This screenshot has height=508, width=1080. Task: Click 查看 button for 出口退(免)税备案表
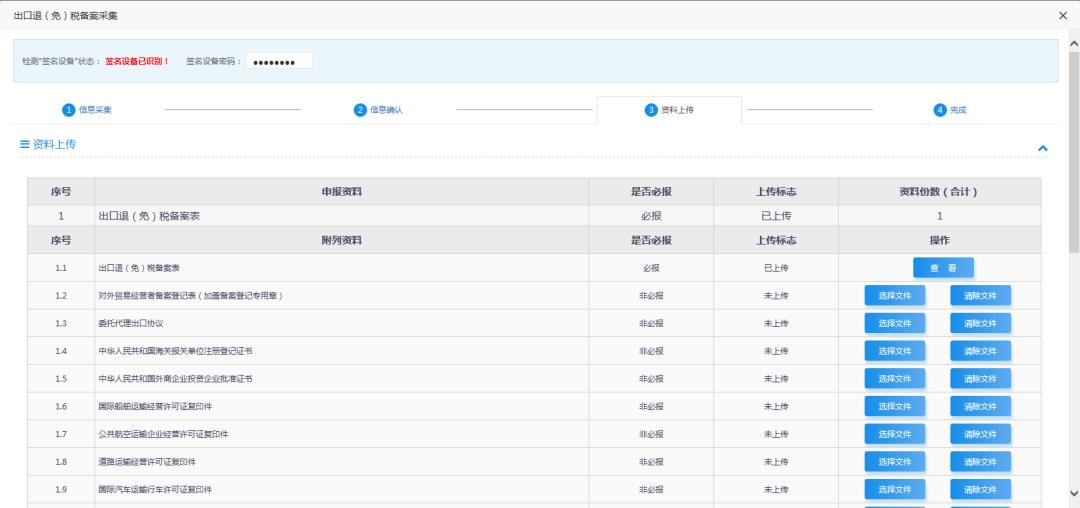click(x=943, y=268)
